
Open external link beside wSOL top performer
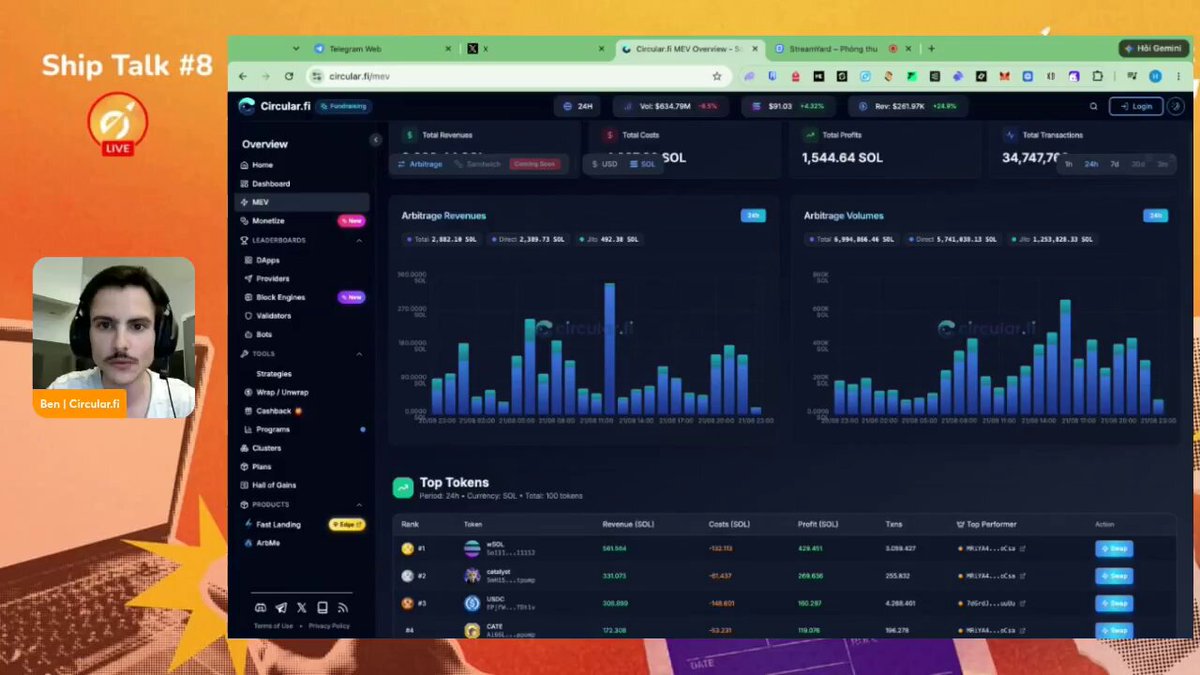pos(1022,548)
